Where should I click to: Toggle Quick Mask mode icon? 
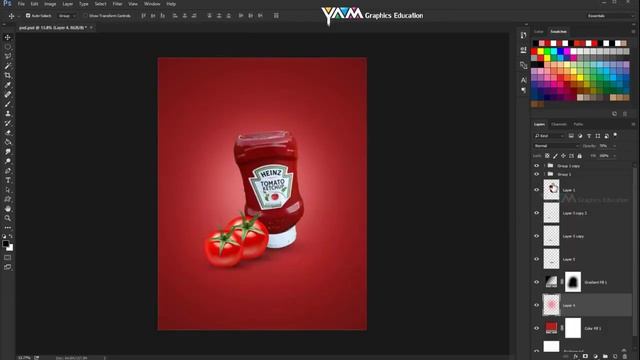click(8, 258)
